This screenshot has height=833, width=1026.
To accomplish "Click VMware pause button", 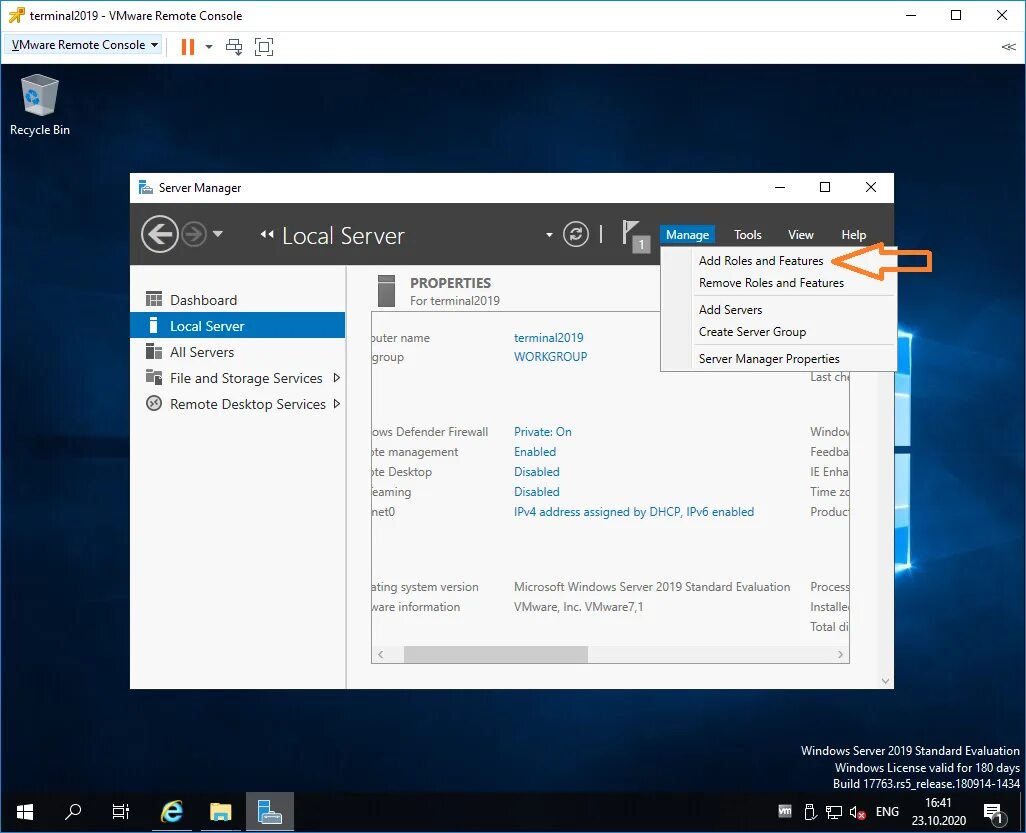I will (188, 46).
